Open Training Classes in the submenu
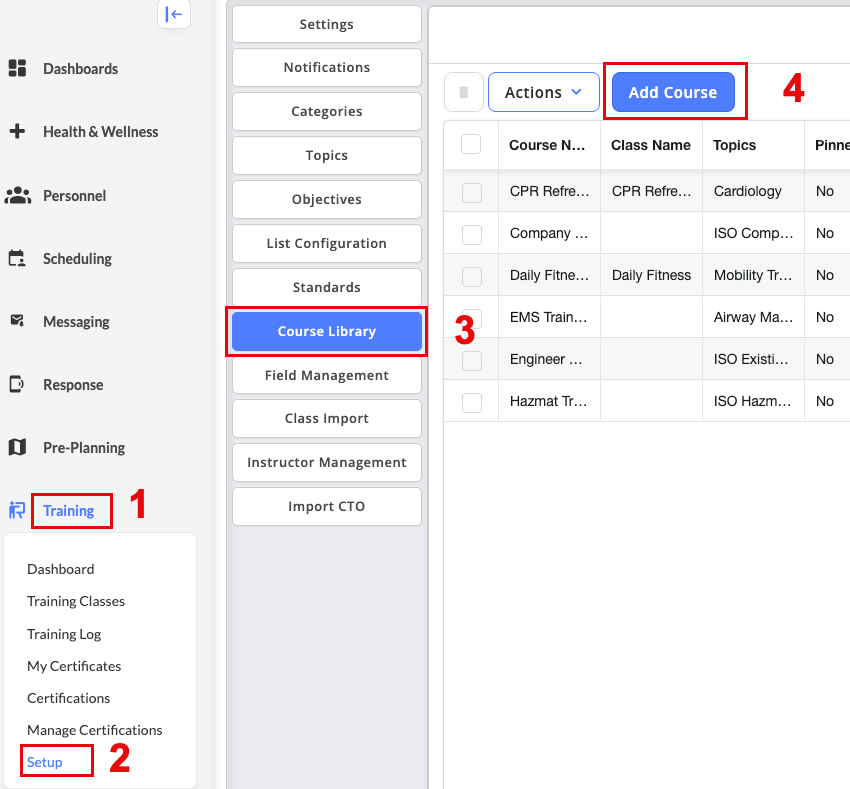The image size is (850, 789). [76, 601]
